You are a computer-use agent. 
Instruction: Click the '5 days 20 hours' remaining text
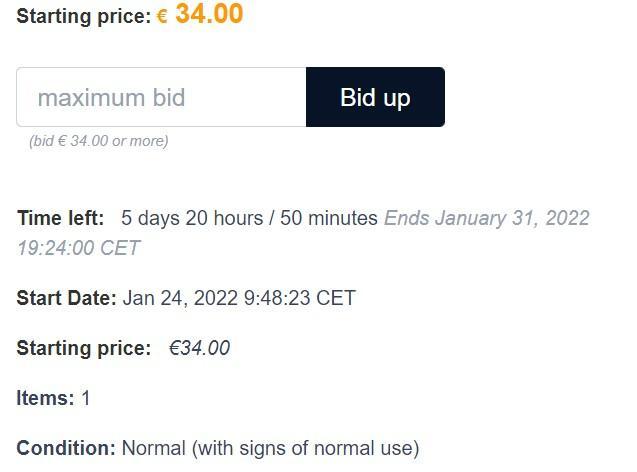tap(192, 218)
